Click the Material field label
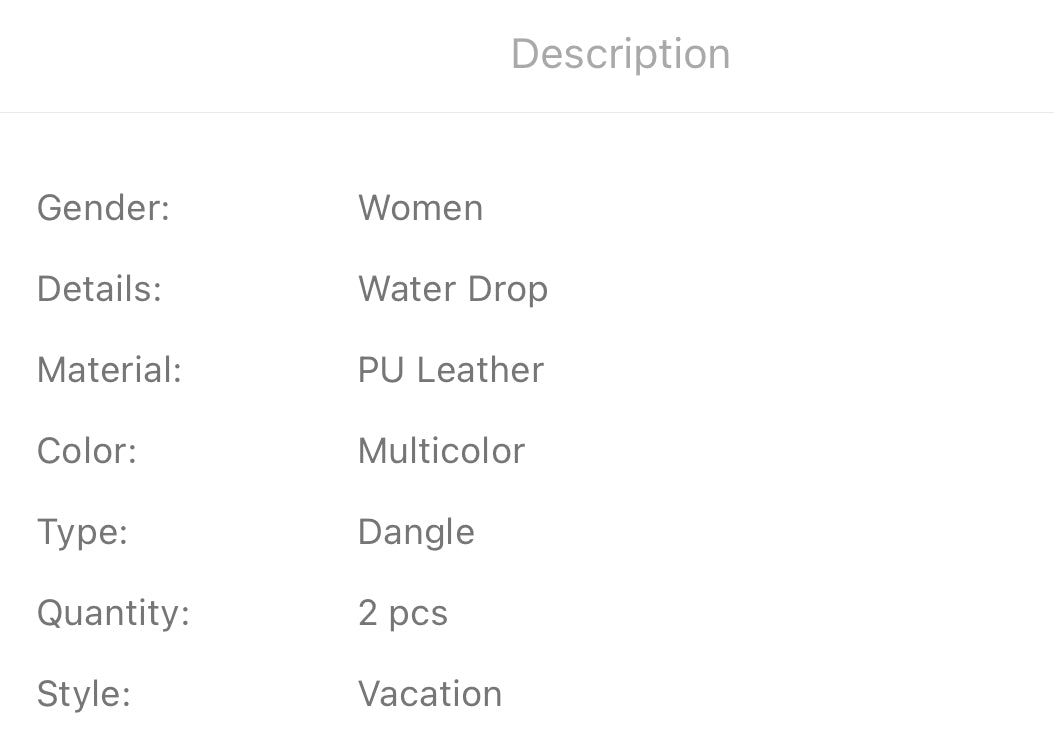 (x=109, y=370)
